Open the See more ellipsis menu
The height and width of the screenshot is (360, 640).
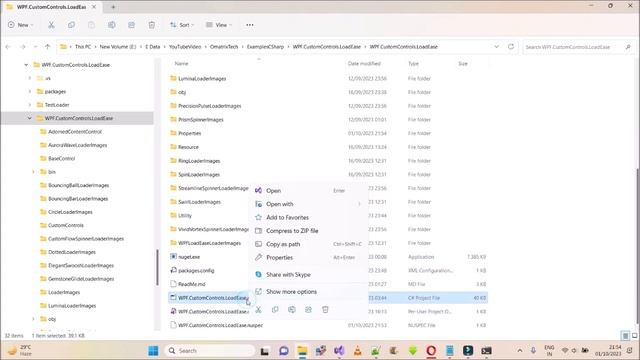point(250,25)
